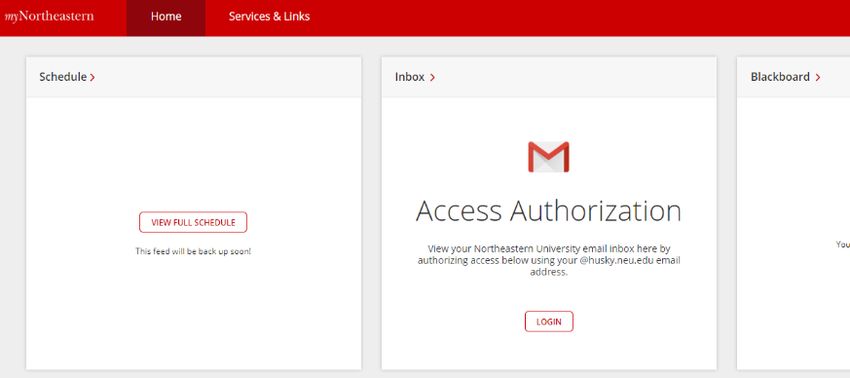
Task: Click the VIEW FULL SCHEDULE button
Action: click(193, 222)
